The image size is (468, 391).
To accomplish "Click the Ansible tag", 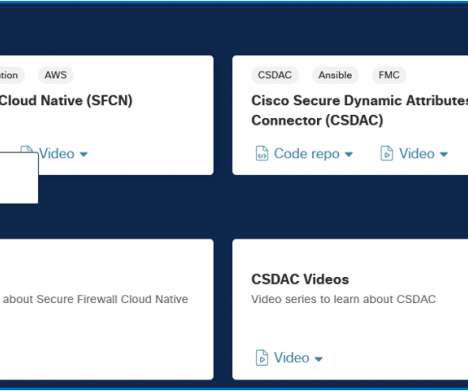I will (335, 75).
